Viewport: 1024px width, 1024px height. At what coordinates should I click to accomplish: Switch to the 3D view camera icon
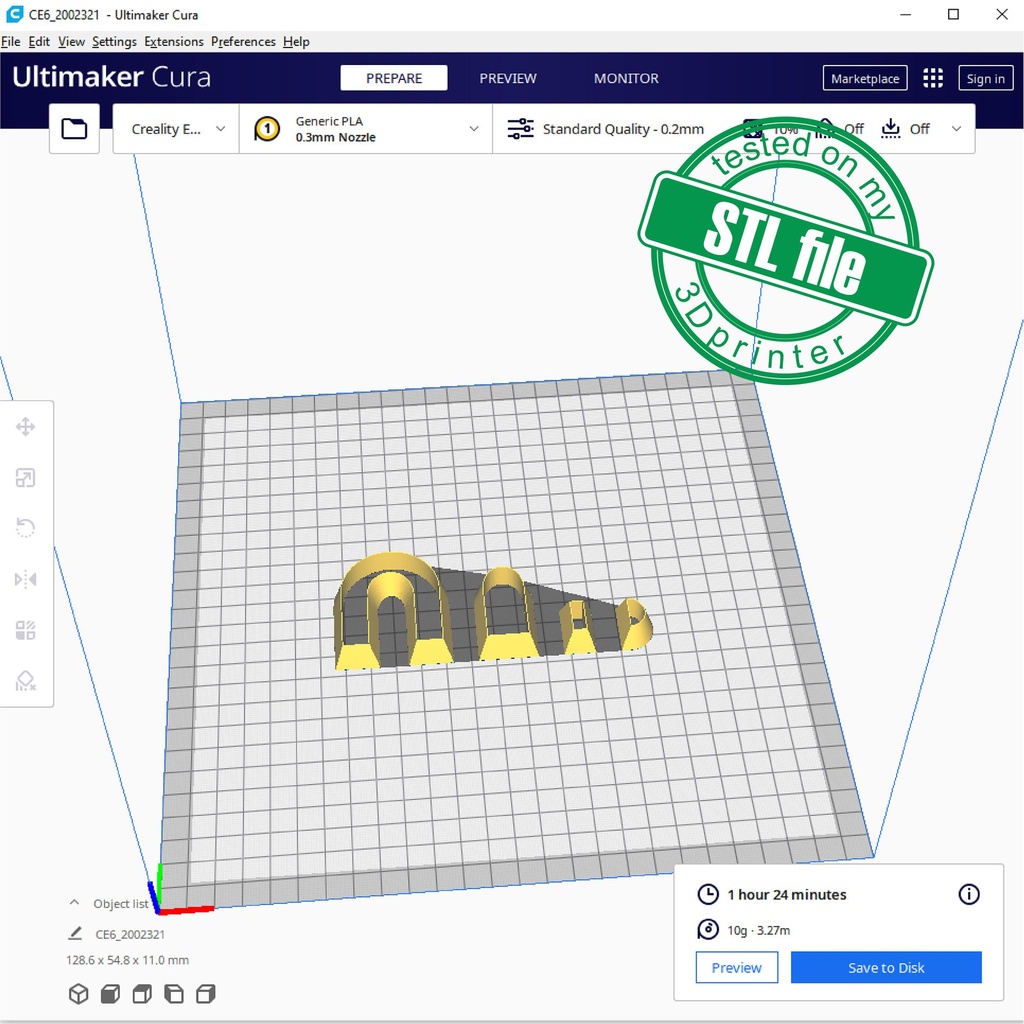[78, 994]
